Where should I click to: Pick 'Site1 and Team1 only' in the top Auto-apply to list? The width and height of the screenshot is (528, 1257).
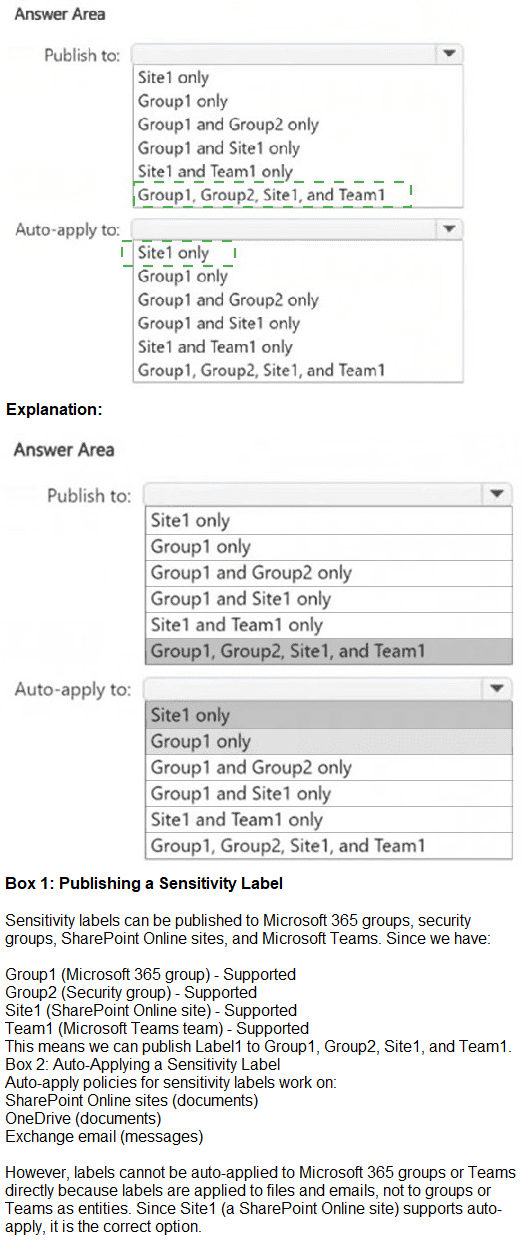pyautogui.click(x=215, y=347)
